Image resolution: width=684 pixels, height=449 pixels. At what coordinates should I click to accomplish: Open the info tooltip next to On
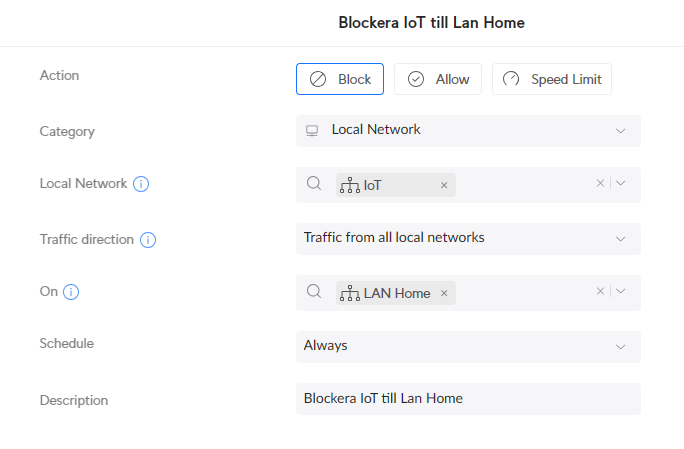tap(71, 291)
